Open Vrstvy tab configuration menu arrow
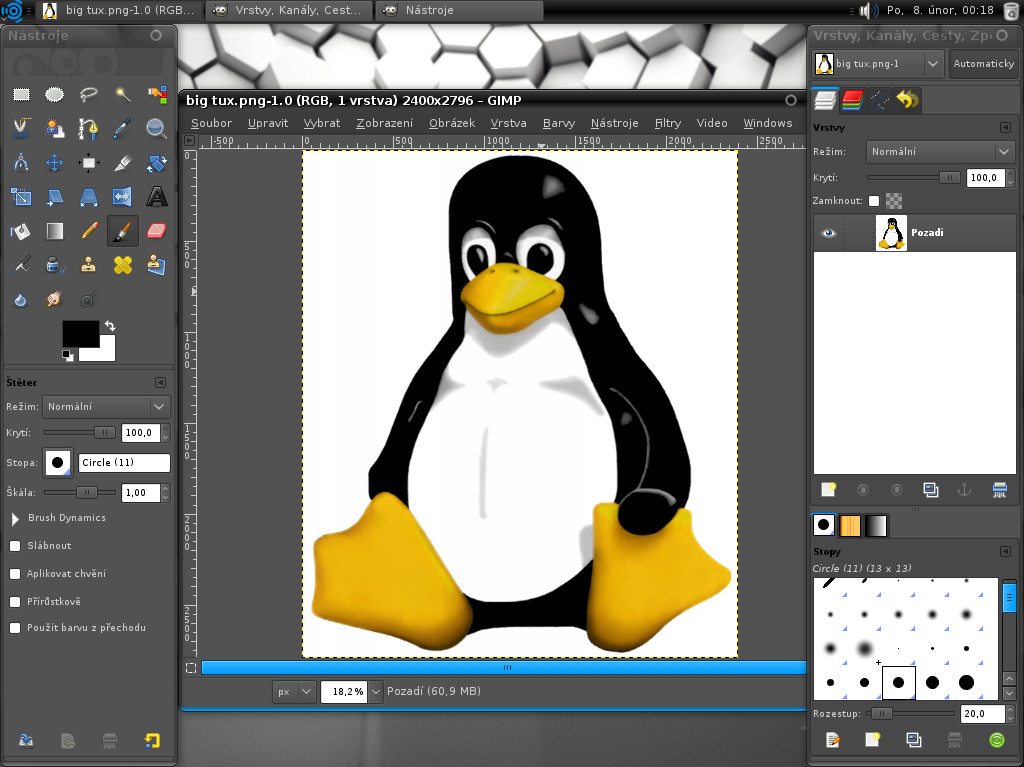 [x=1005, y=127]
